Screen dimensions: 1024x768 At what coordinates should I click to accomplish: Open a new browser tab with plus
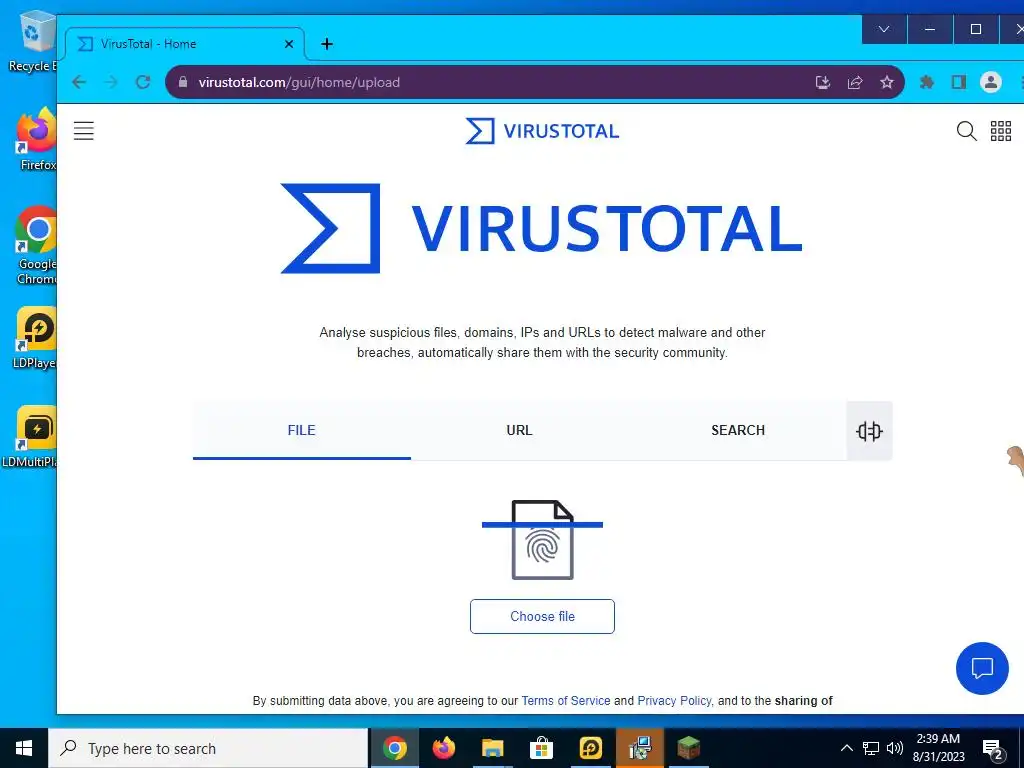[x=327, y=44]
